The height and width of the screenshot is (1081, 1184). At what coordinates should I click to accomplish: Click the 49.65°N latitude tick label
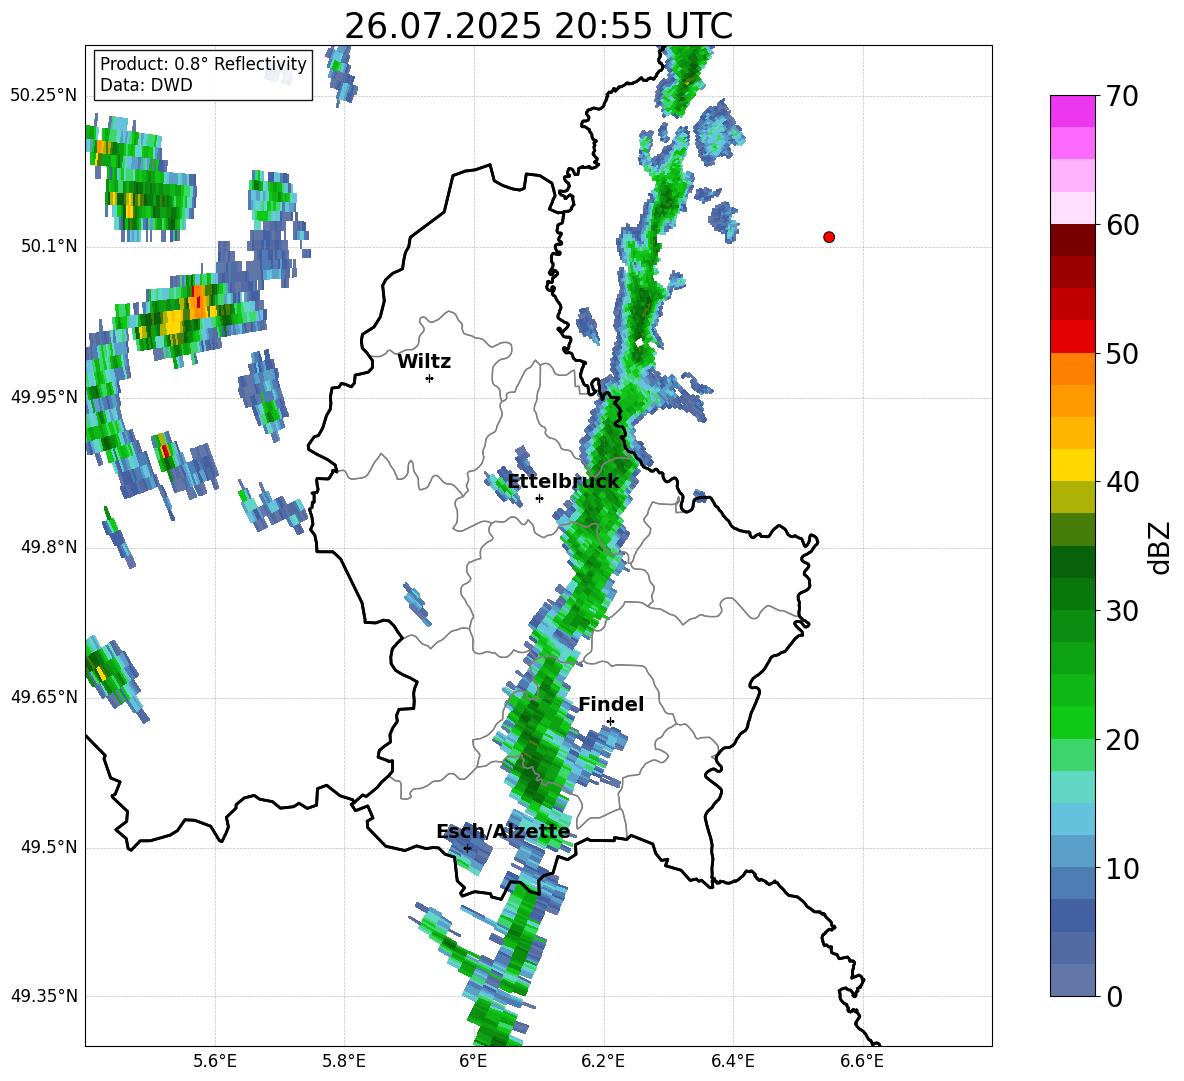pos(44,697)
